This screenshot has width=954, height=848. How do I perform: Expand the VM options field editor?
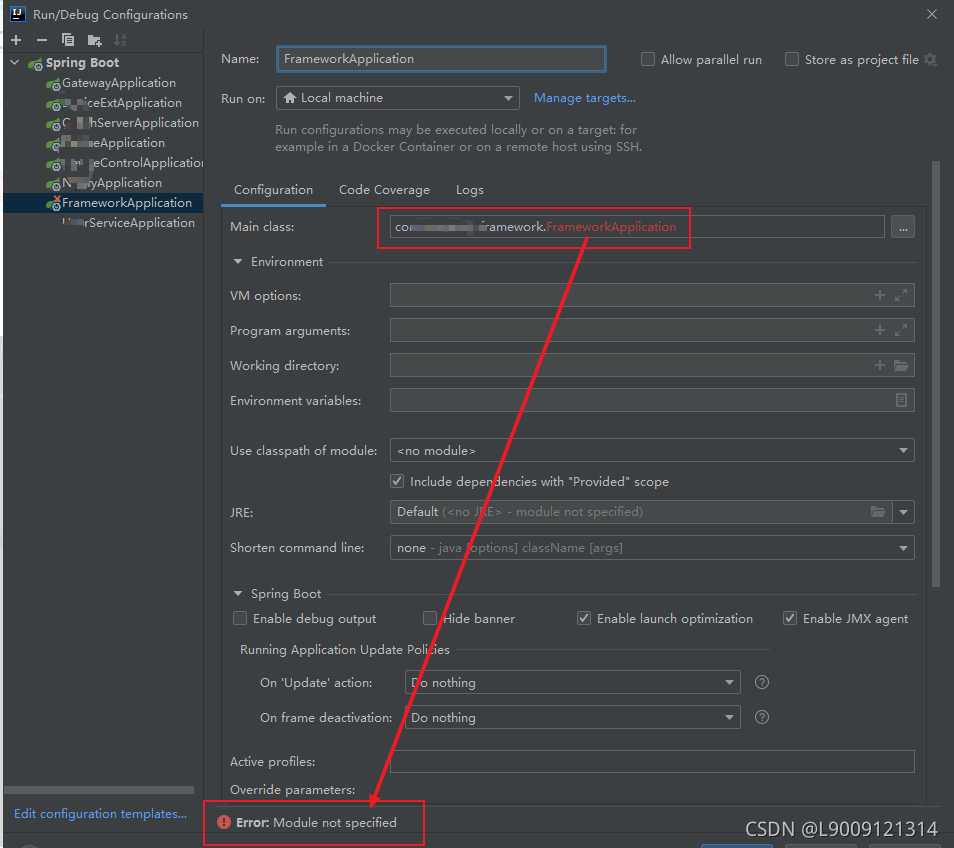(899, 295)
